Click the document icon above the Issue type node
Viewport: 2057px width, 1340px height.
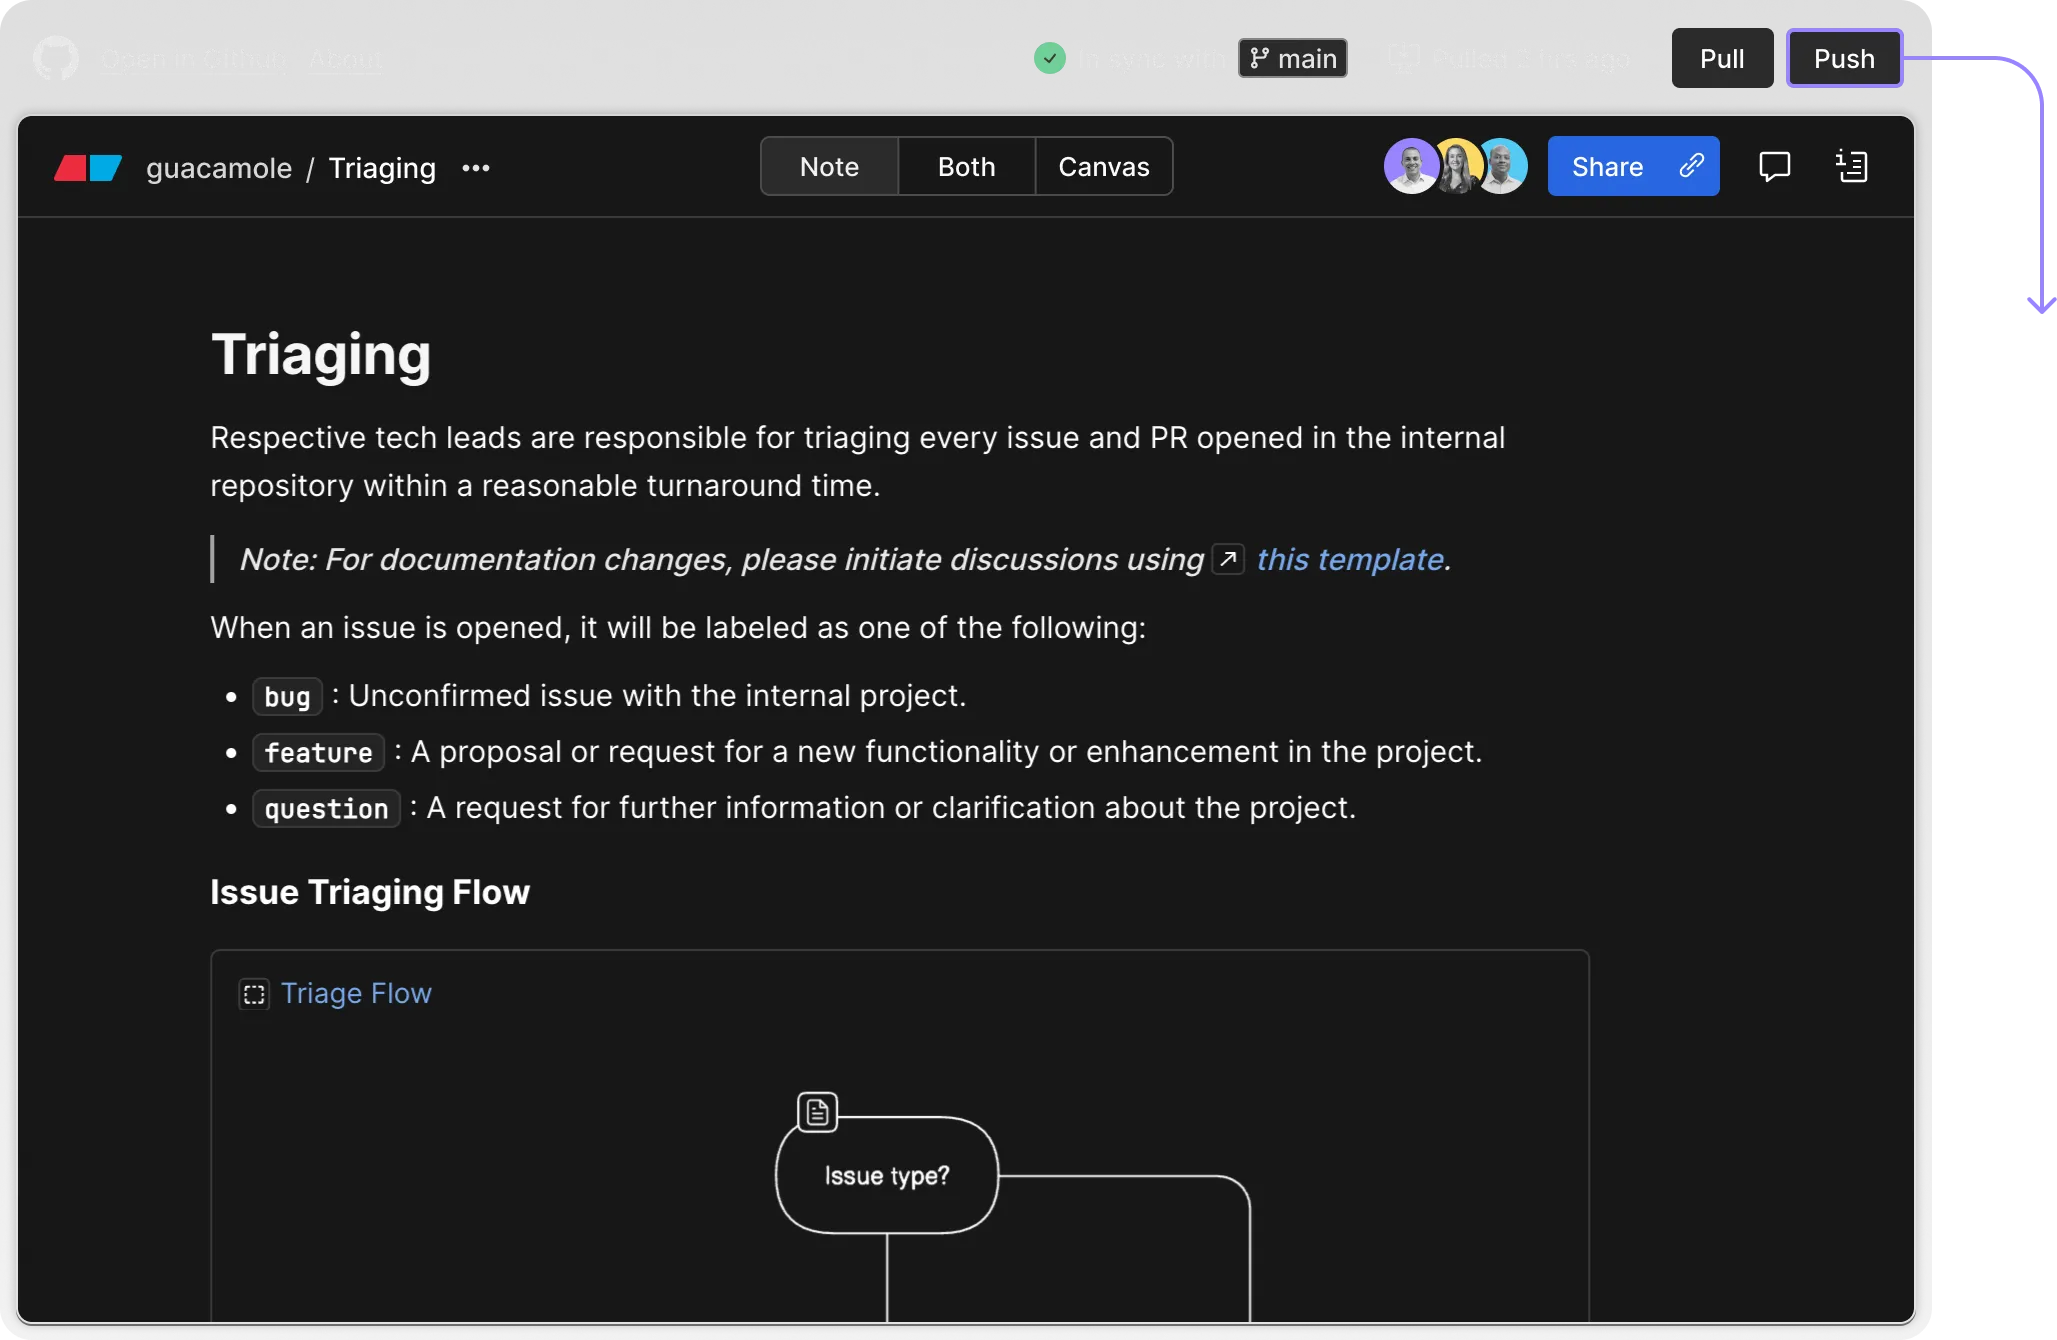[817, 1110]
